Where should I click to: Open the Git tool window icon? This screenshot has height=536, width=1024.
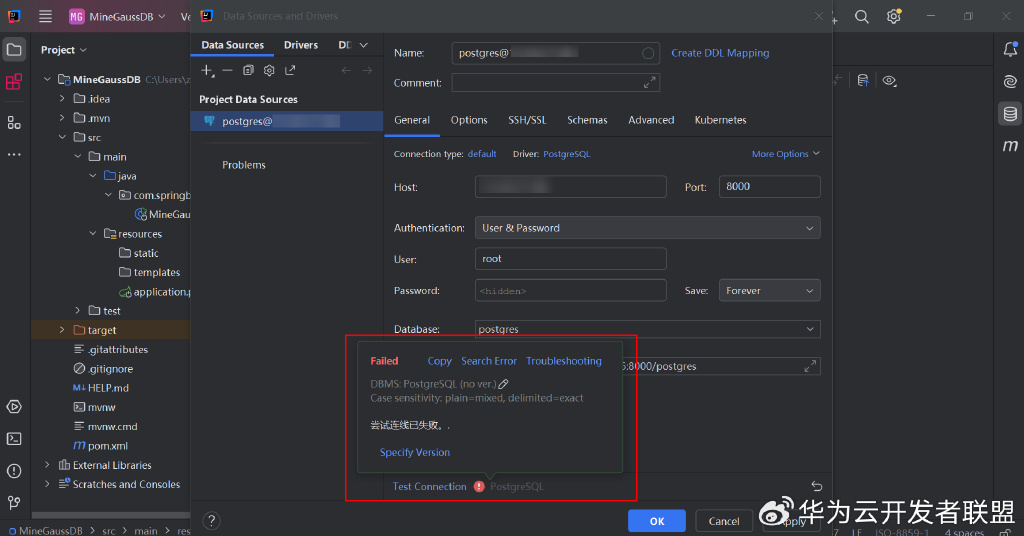(x=14, y=502)
